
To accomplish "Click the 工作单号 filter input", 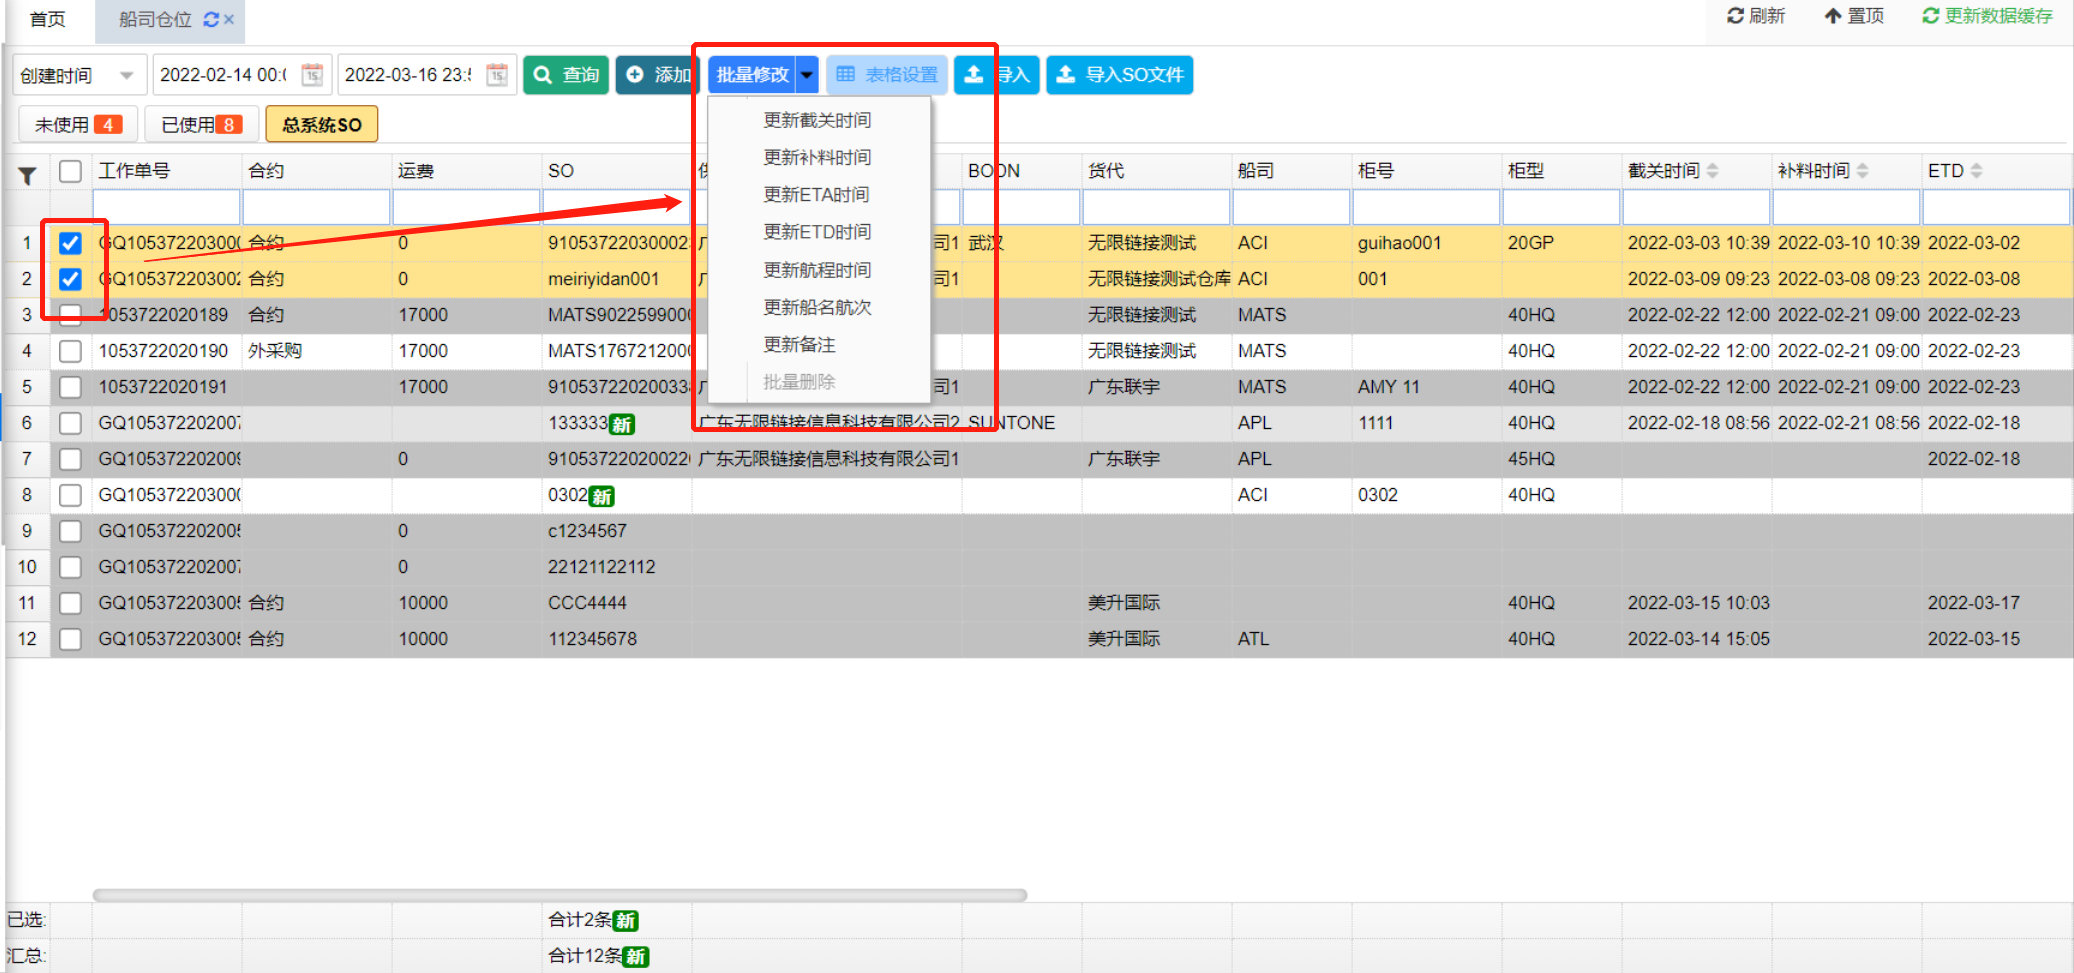I will [x=166, y=207].
